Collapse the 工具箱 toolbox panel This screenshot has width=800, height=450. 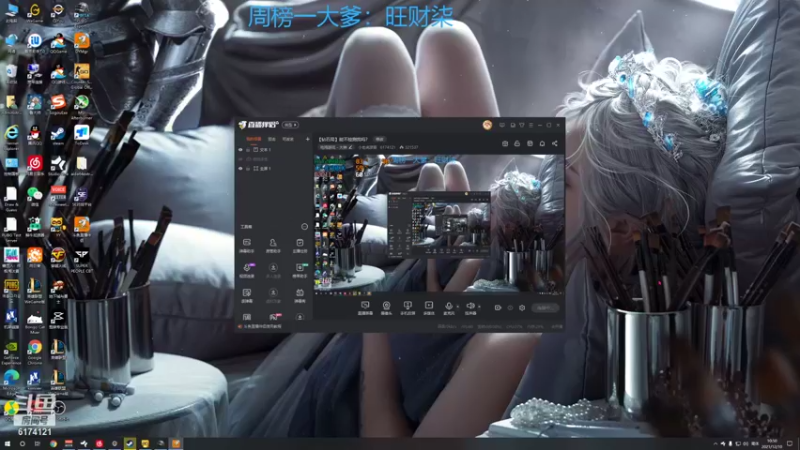coord(305,227)
